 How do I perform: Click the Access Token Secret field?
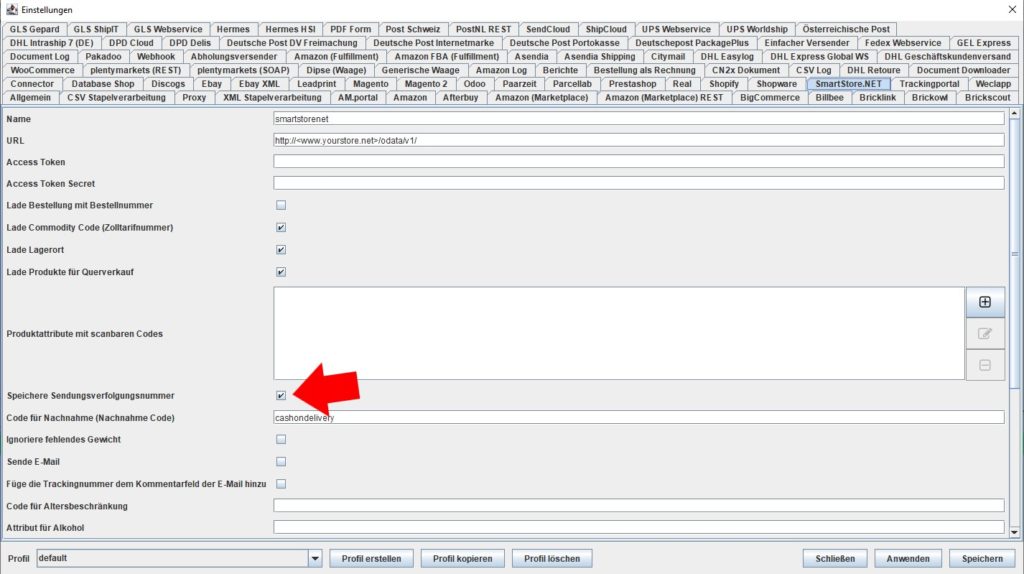[x=639, y=183]
